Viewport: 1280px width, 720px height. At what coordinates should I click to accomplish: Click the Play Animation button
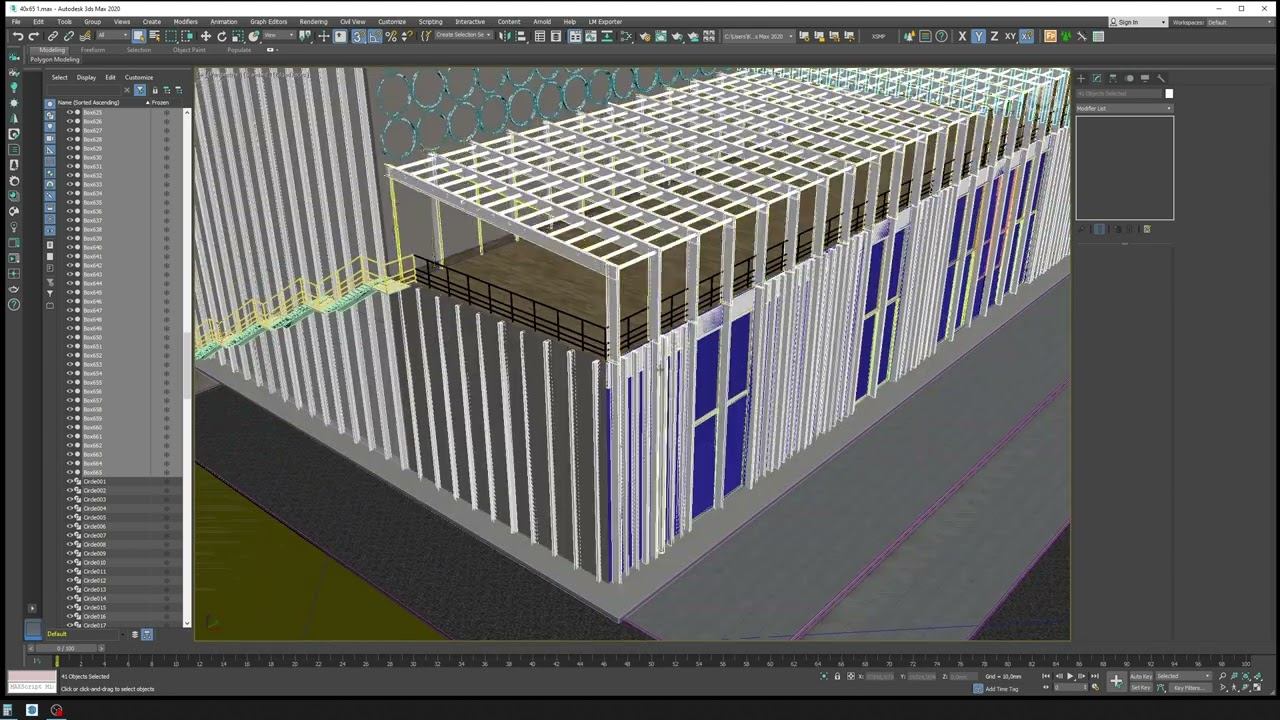pyautogui.click(x=1070, y=676)
